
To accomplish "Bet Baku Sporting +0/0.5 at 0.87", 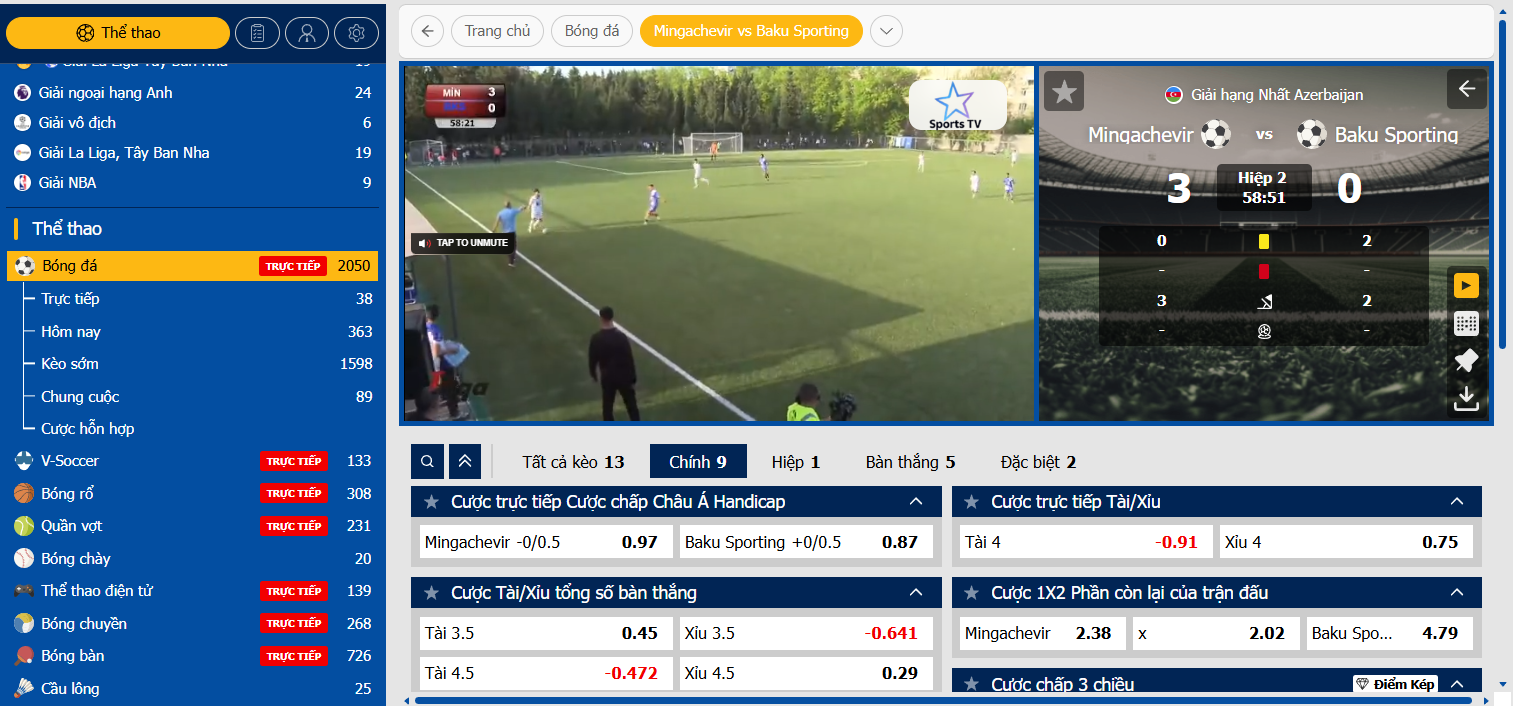I will 806,542.
